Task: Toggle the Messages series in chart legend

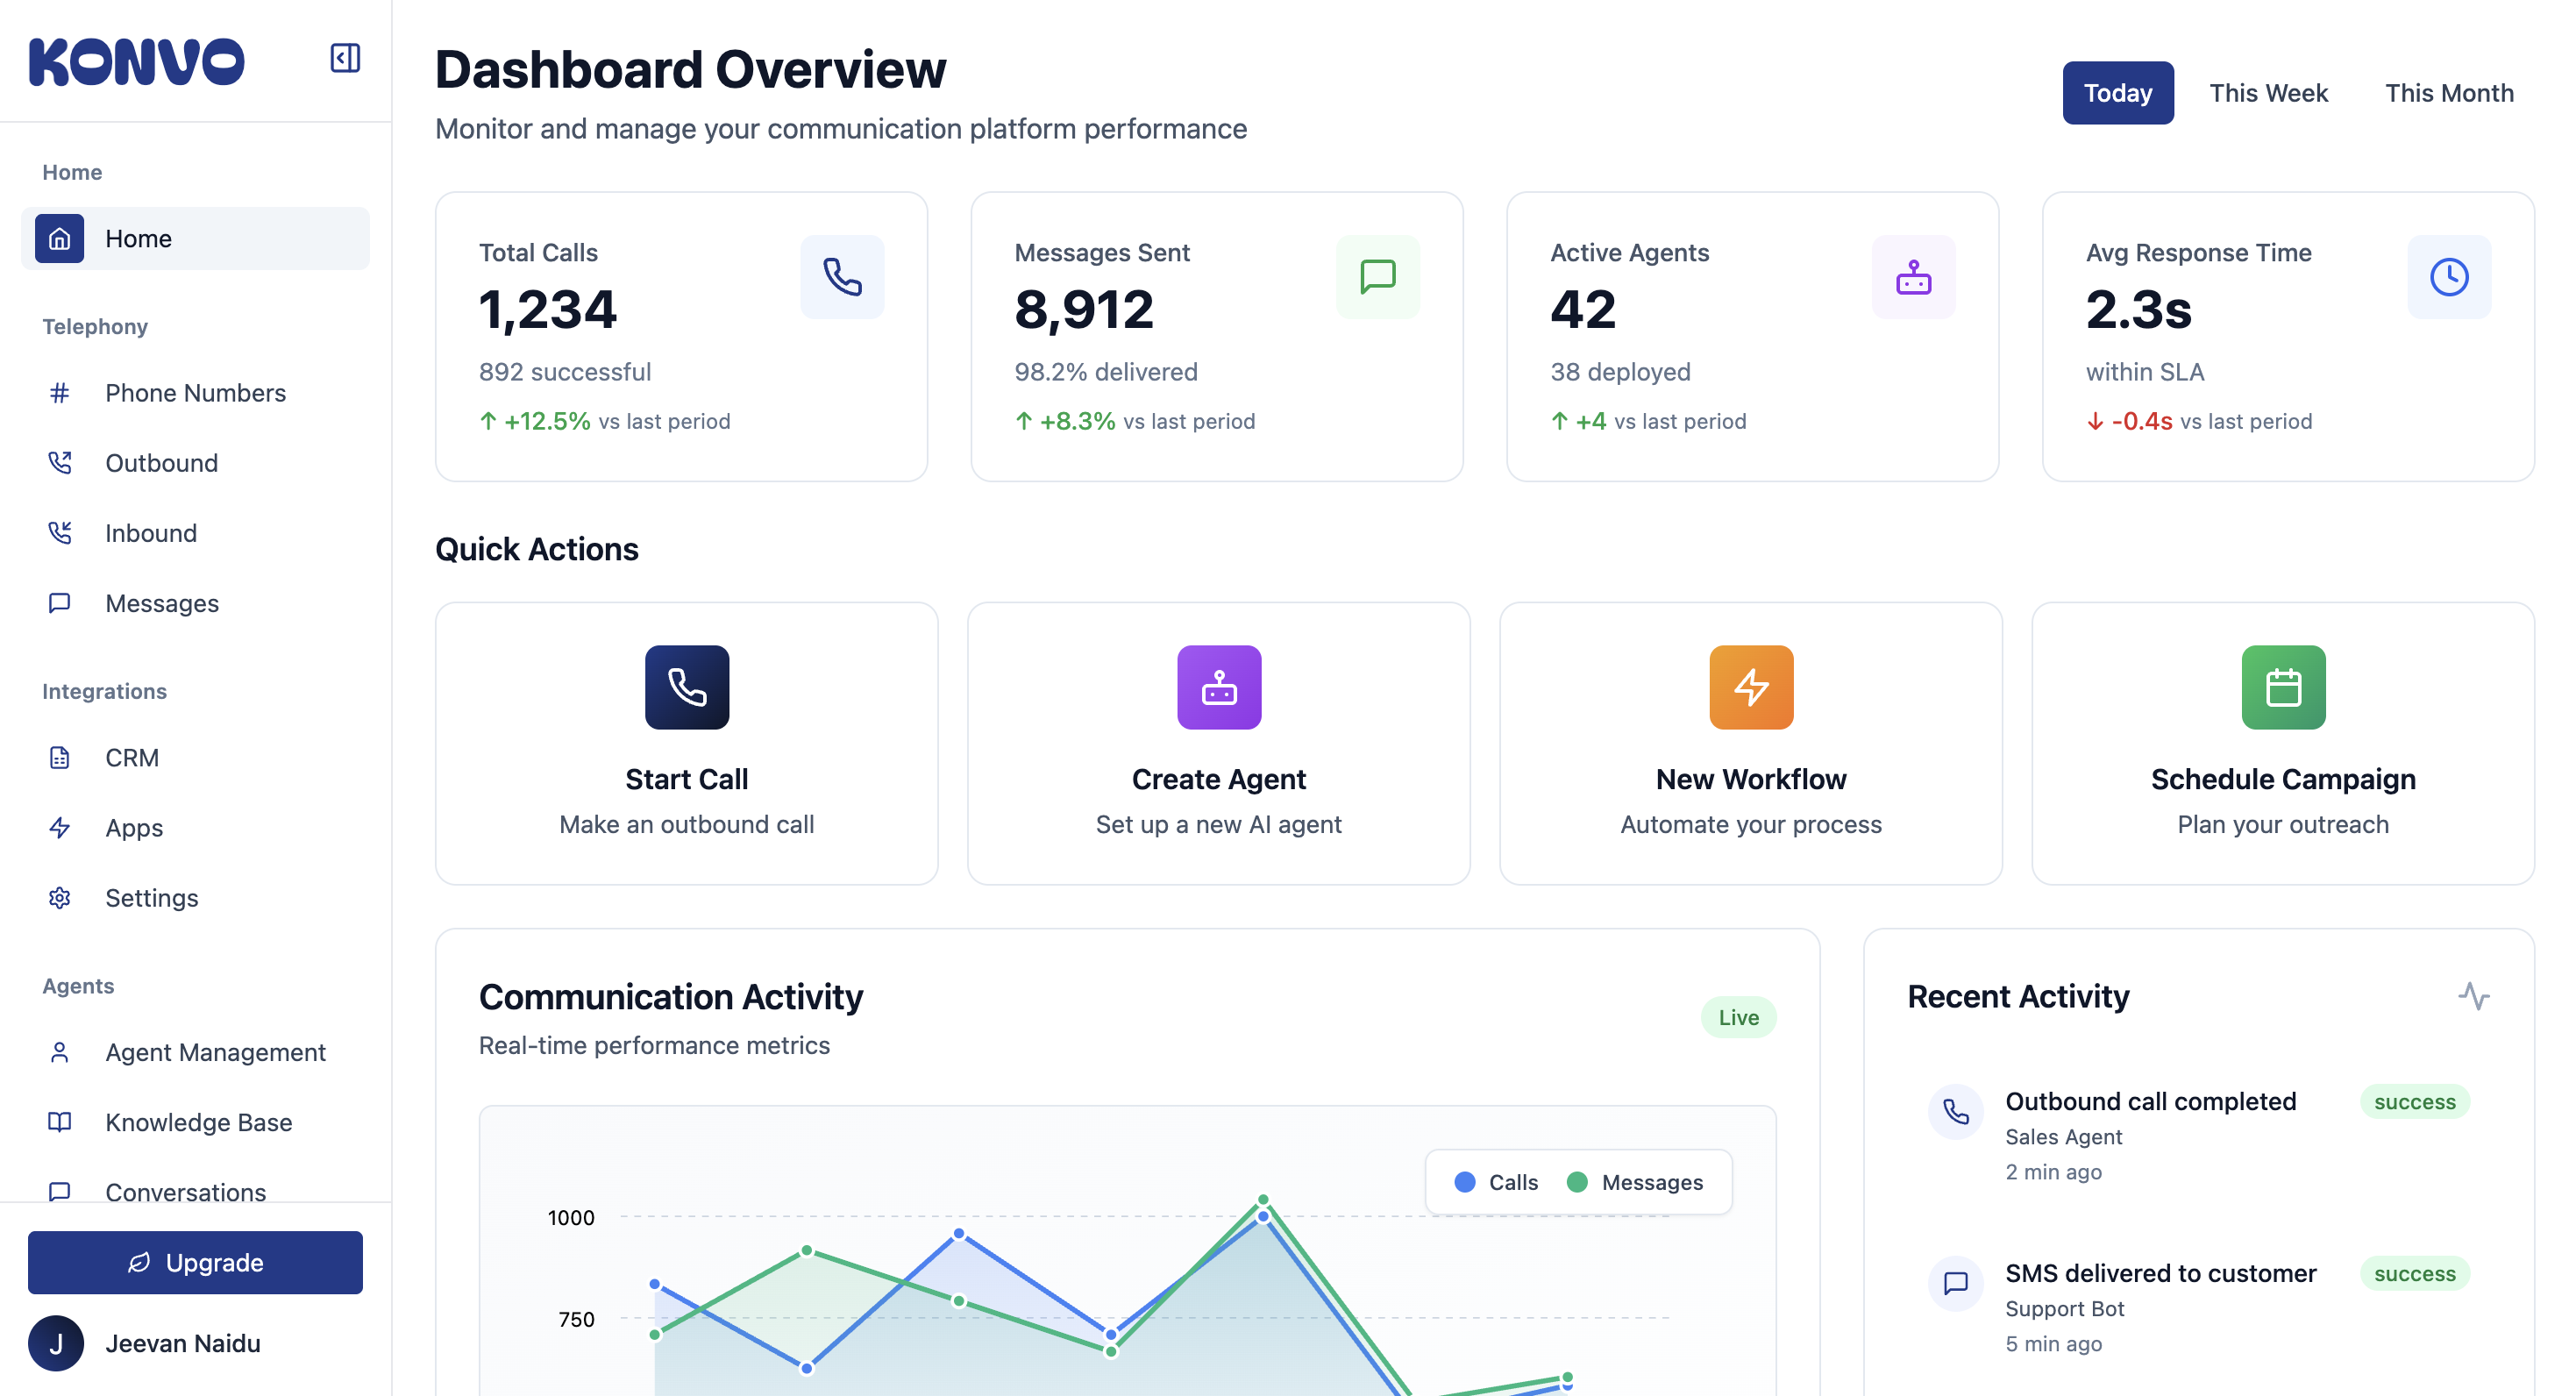Action: [x=1635, y=1182]
